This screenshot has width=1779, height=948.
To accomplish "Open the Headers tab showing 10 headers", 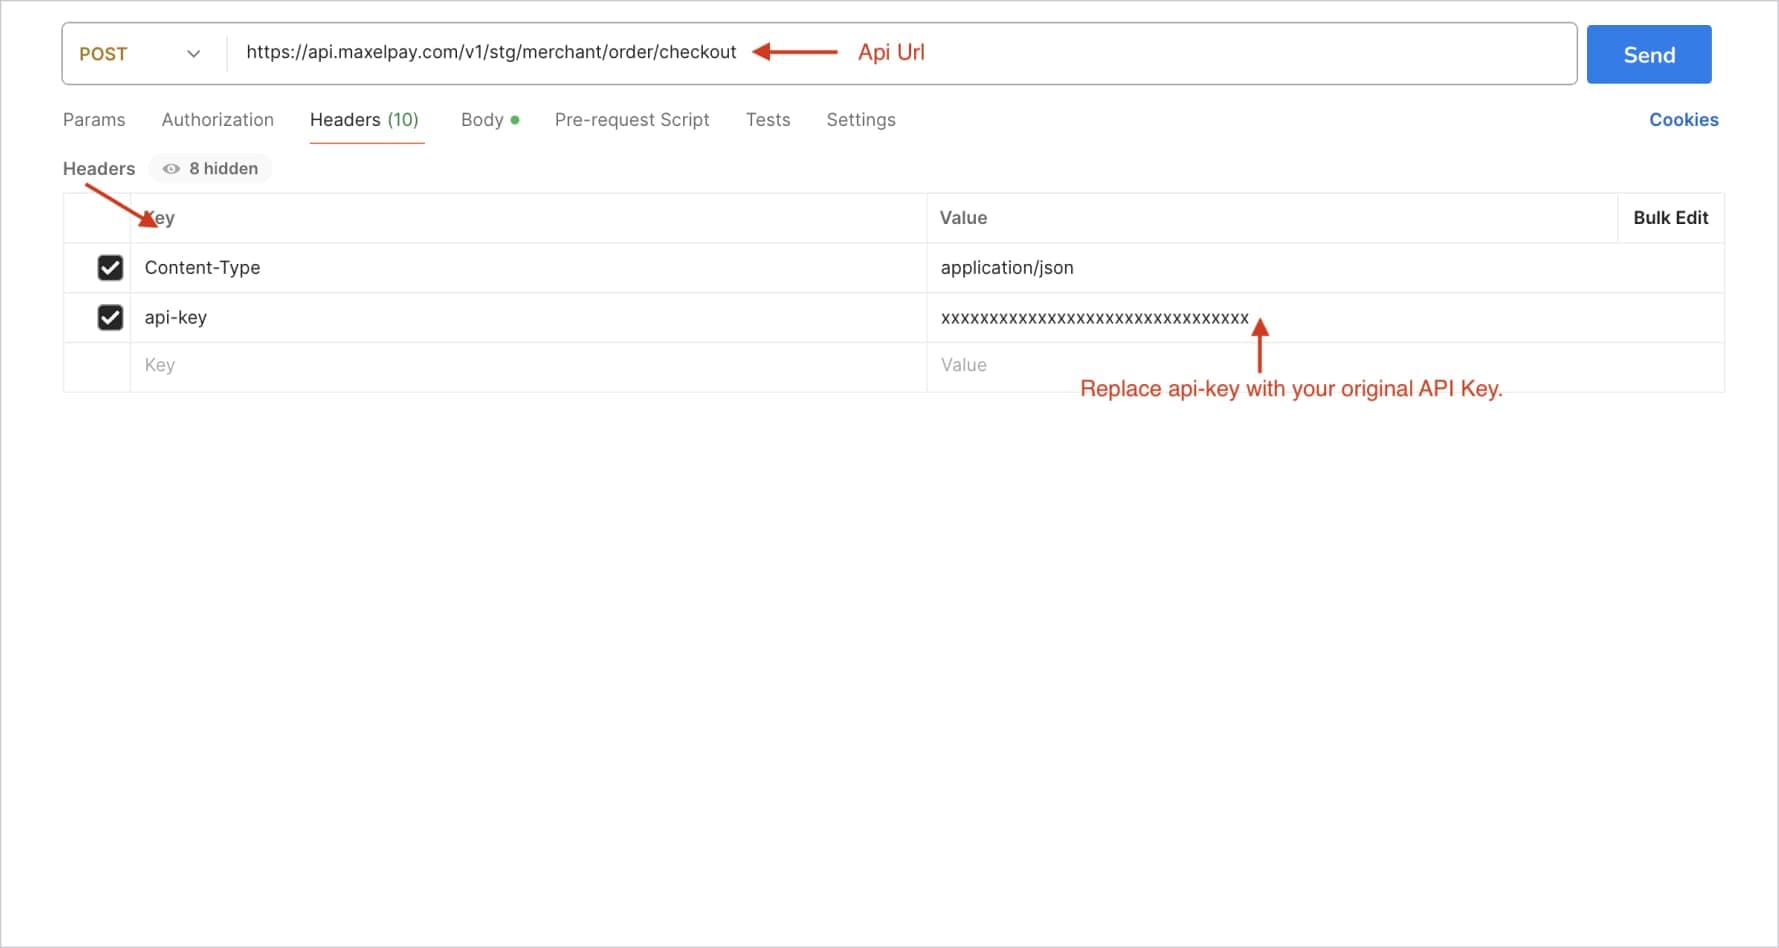I will 364,119.
